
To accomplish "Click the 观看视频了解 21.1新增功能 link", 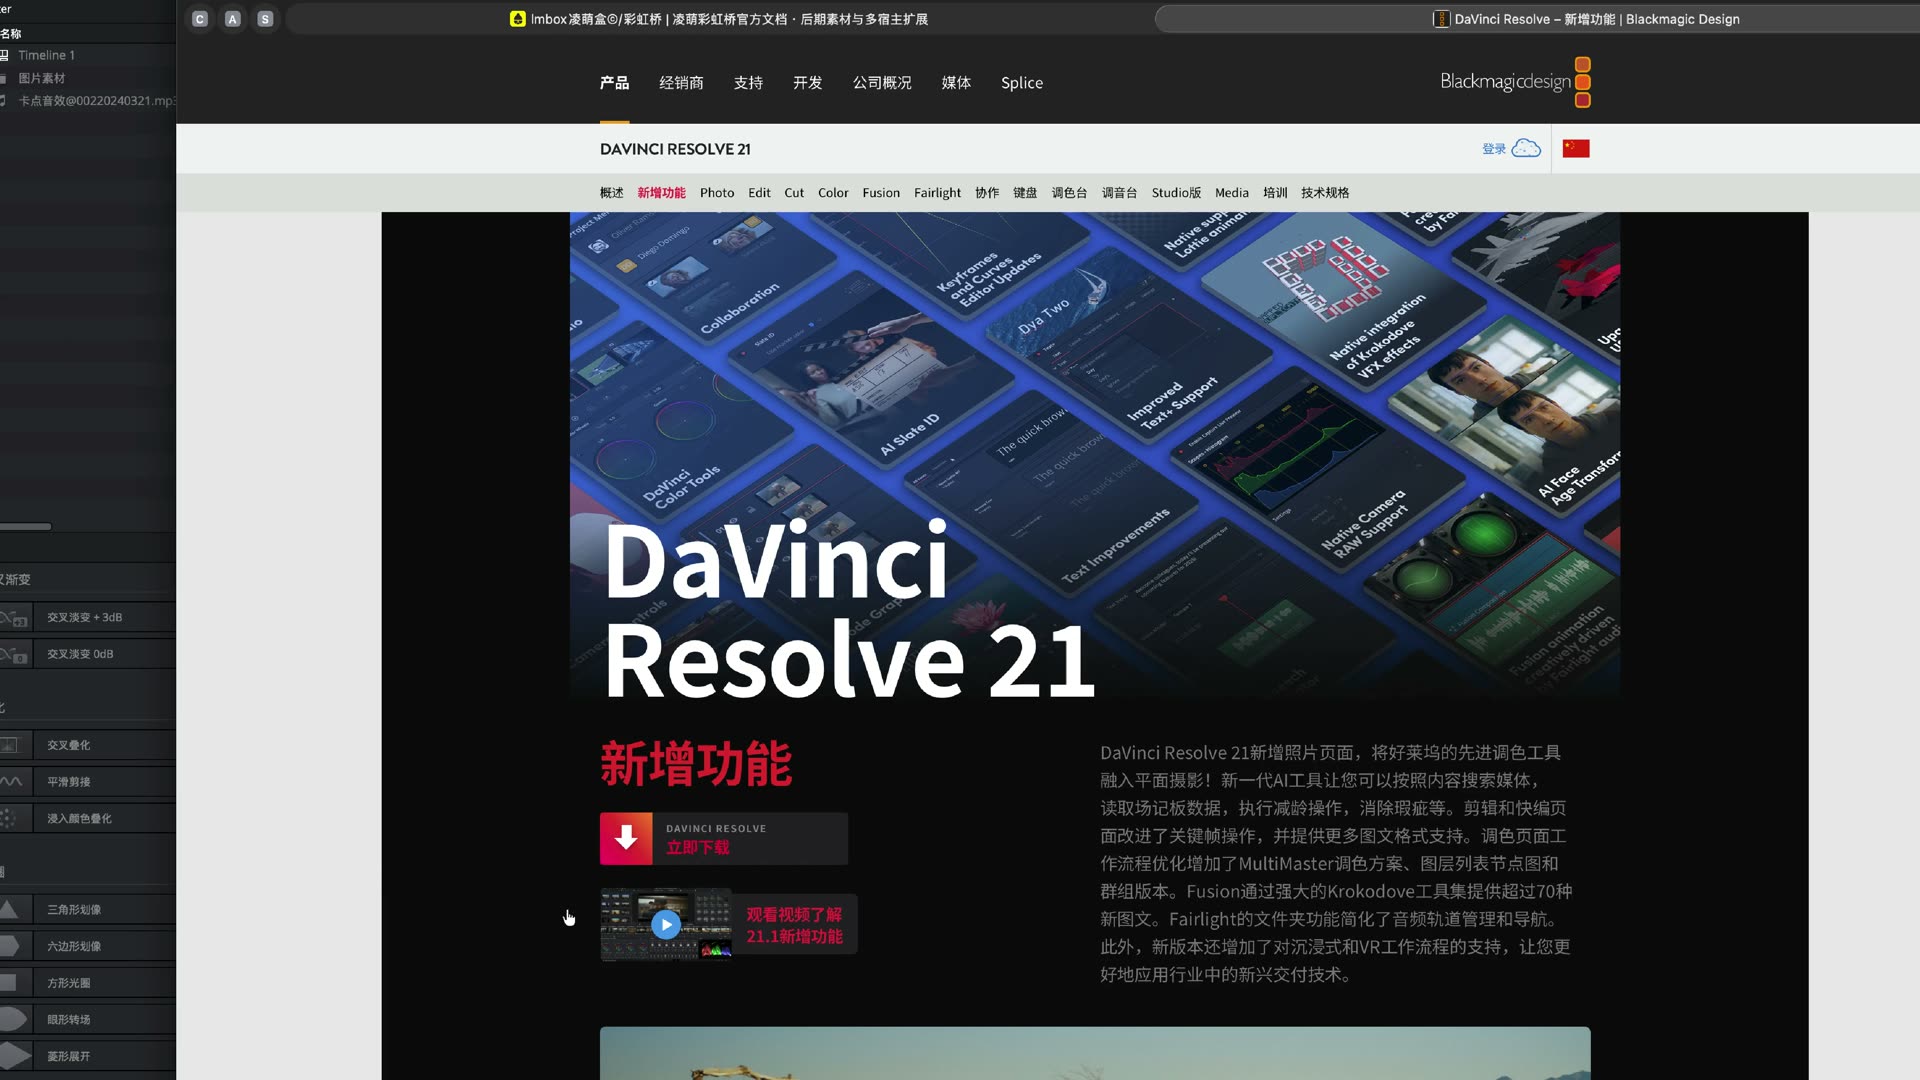I will pyautogui.click(x=794, y=925).
